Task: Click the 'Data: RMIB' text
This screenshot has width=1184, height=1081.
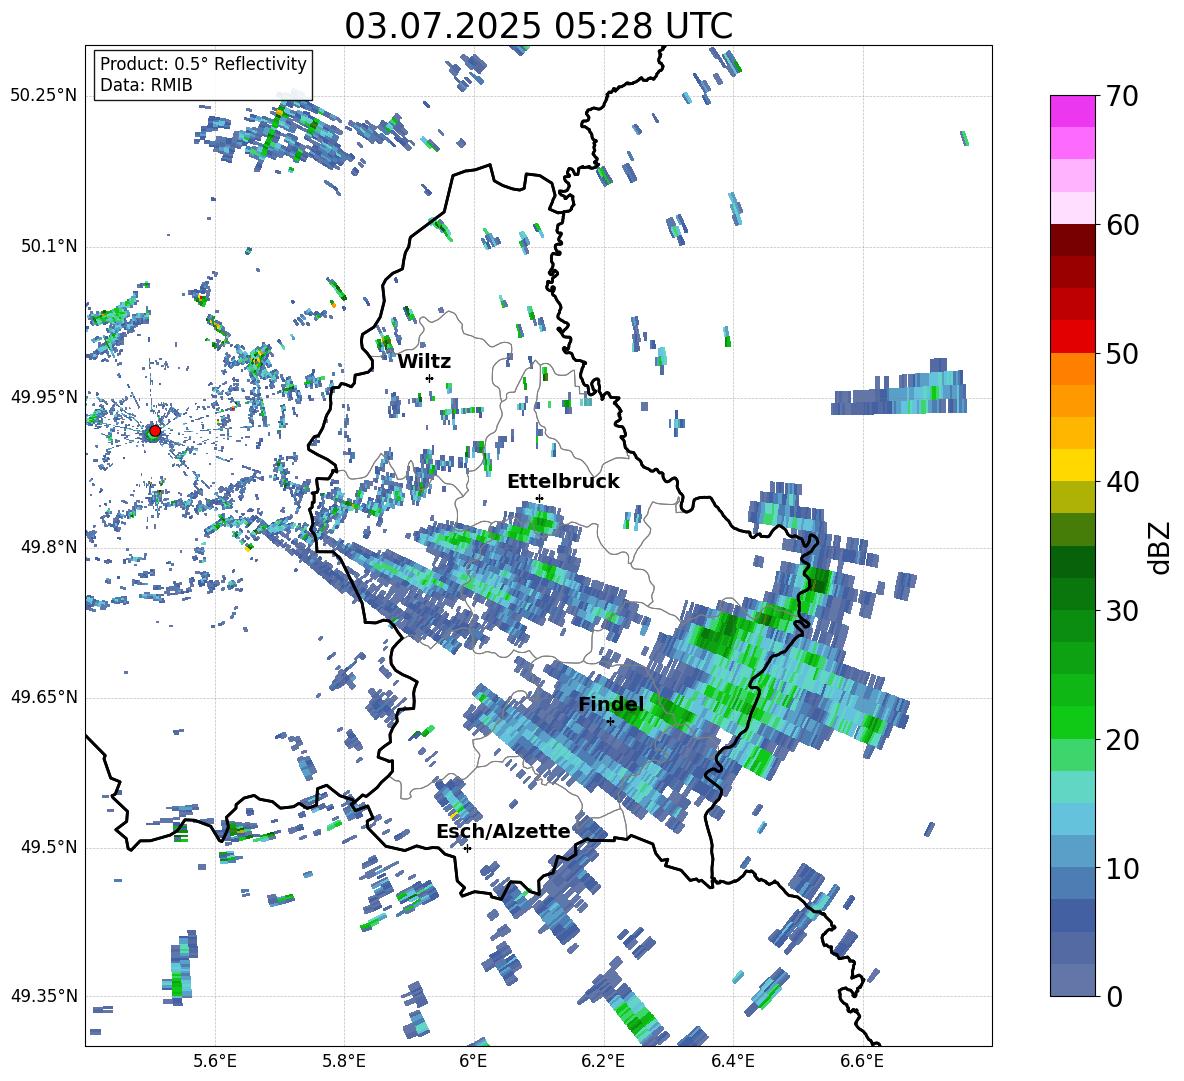Action: [146, 85]
